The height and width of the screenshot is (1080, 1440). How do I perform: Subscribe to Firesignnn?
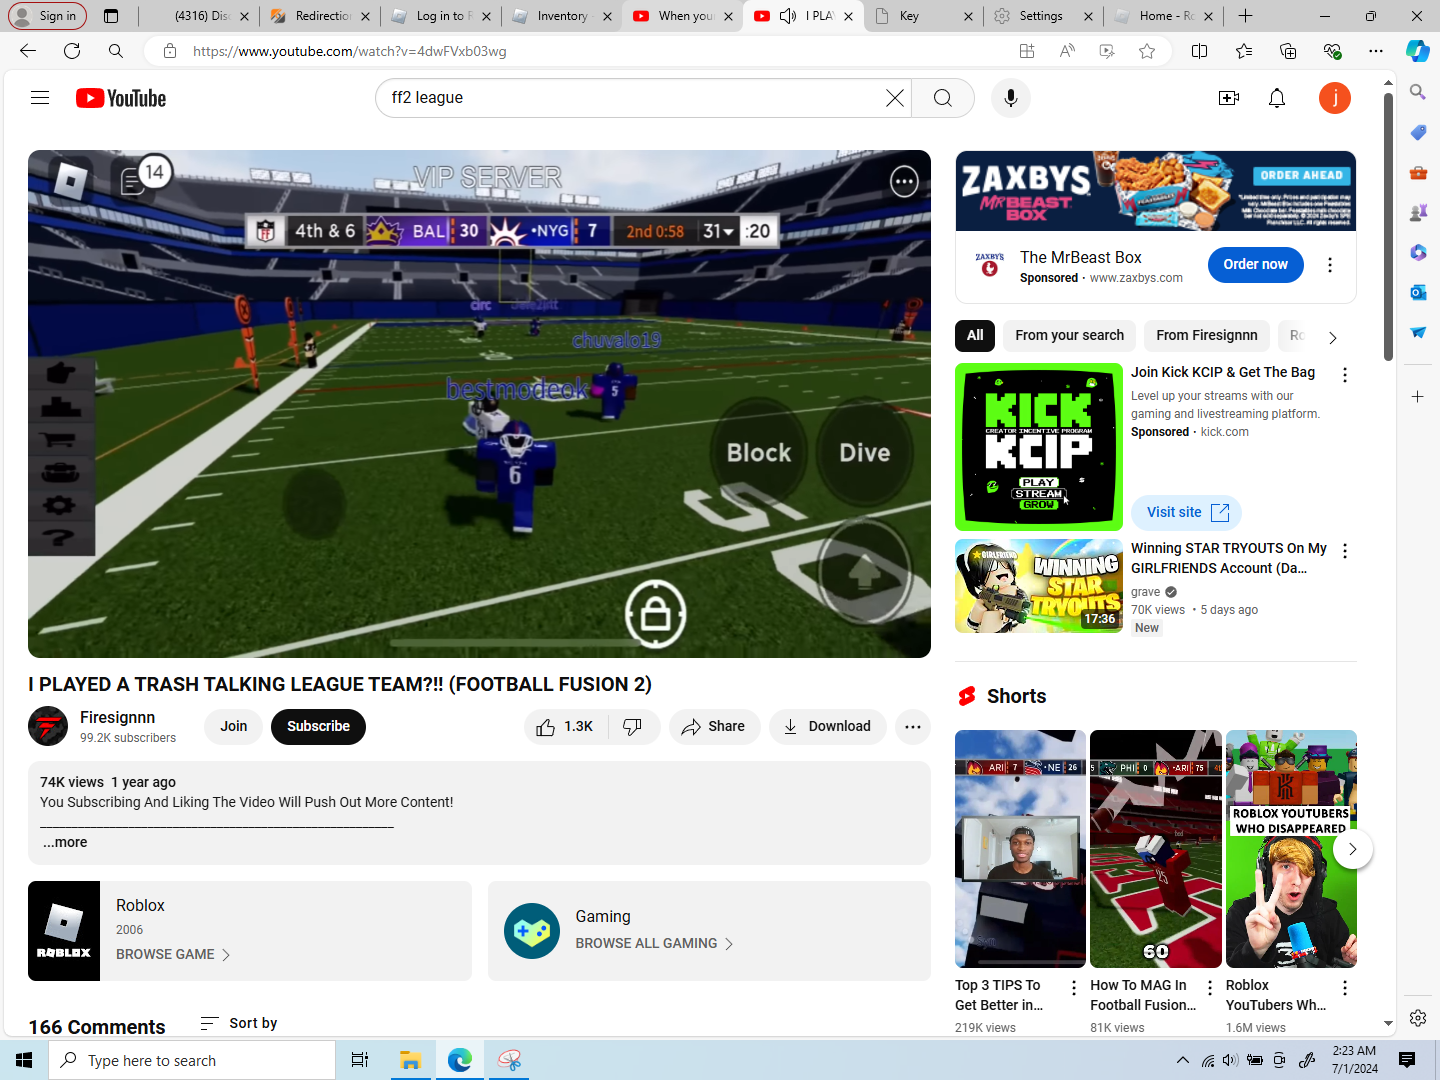tap(318, 727)
